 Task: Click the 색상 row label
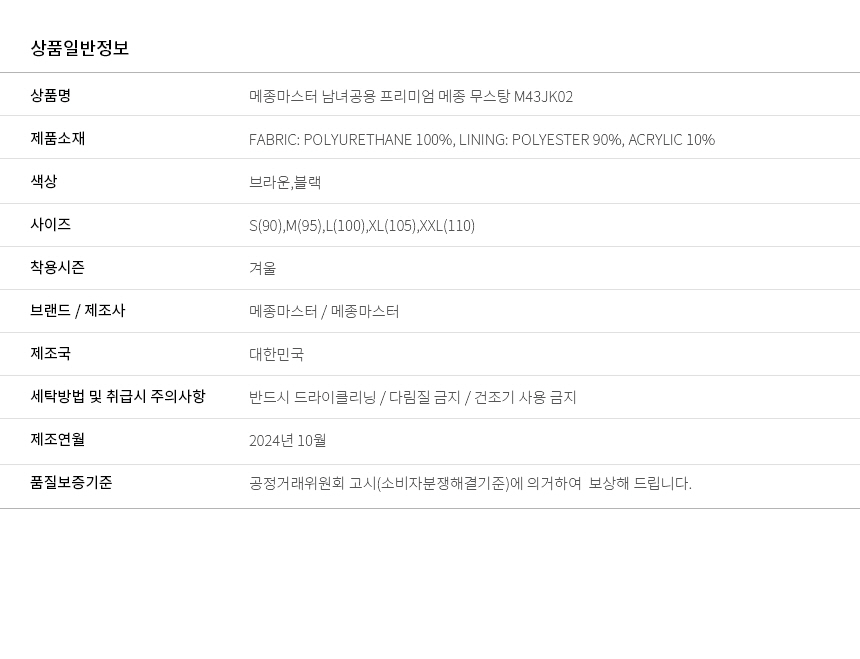click(44, 182)
